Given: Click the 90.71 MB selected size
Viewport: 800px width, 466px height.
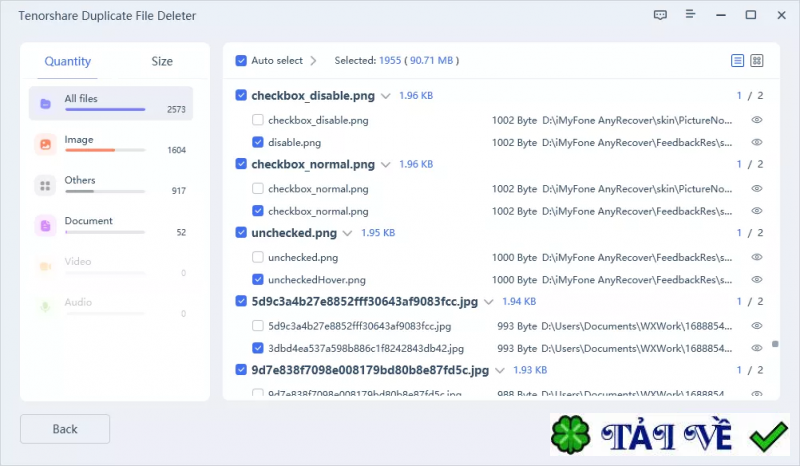Looking at the screenshot, I should (x=432, y=61).
